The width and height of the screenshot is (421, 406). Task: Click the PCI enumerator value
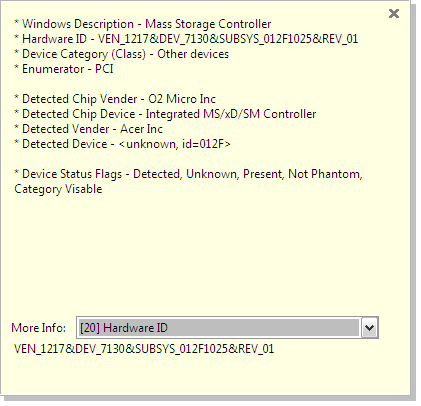click(104, 69)
